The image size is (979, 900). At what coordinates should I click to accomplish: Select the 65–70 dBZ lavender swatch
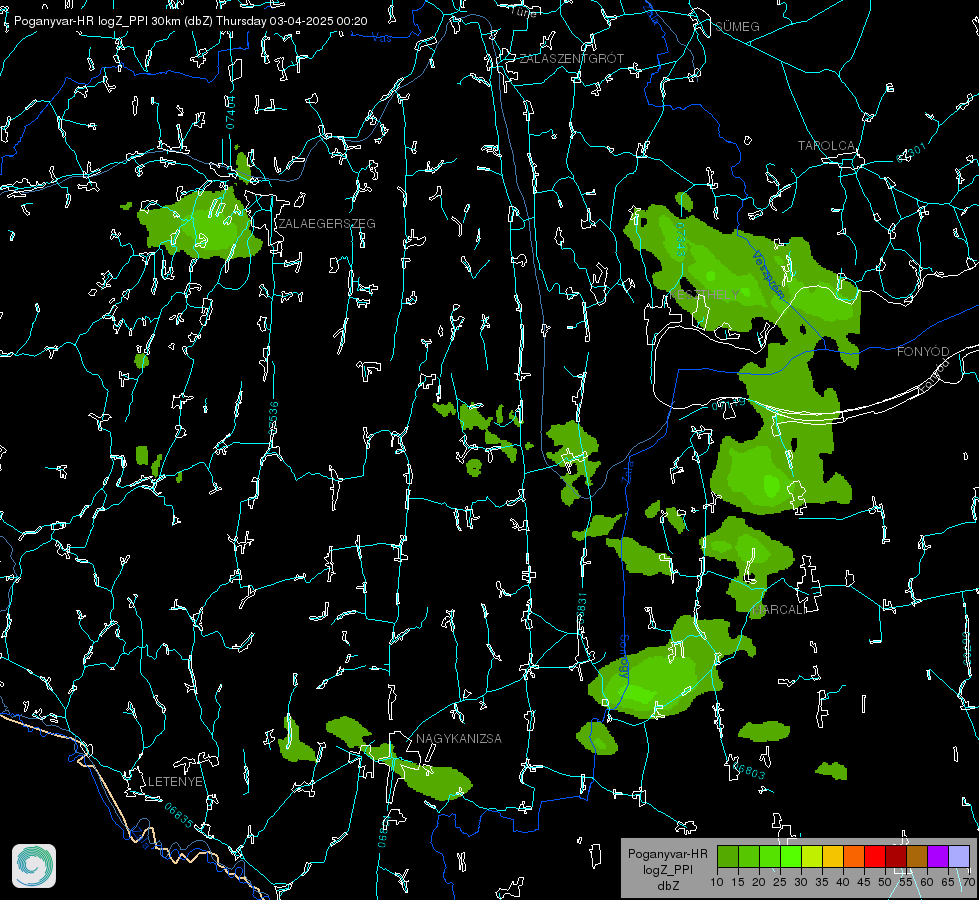tap(959, 856)
